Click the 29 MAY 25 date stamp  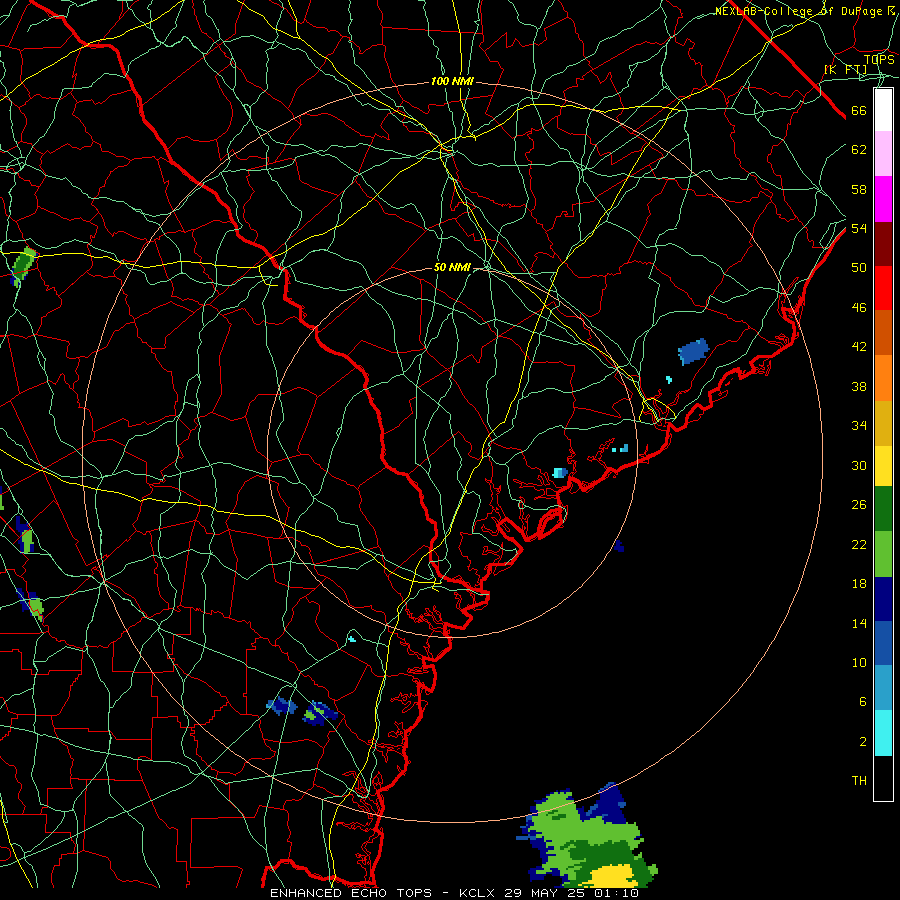544,893
